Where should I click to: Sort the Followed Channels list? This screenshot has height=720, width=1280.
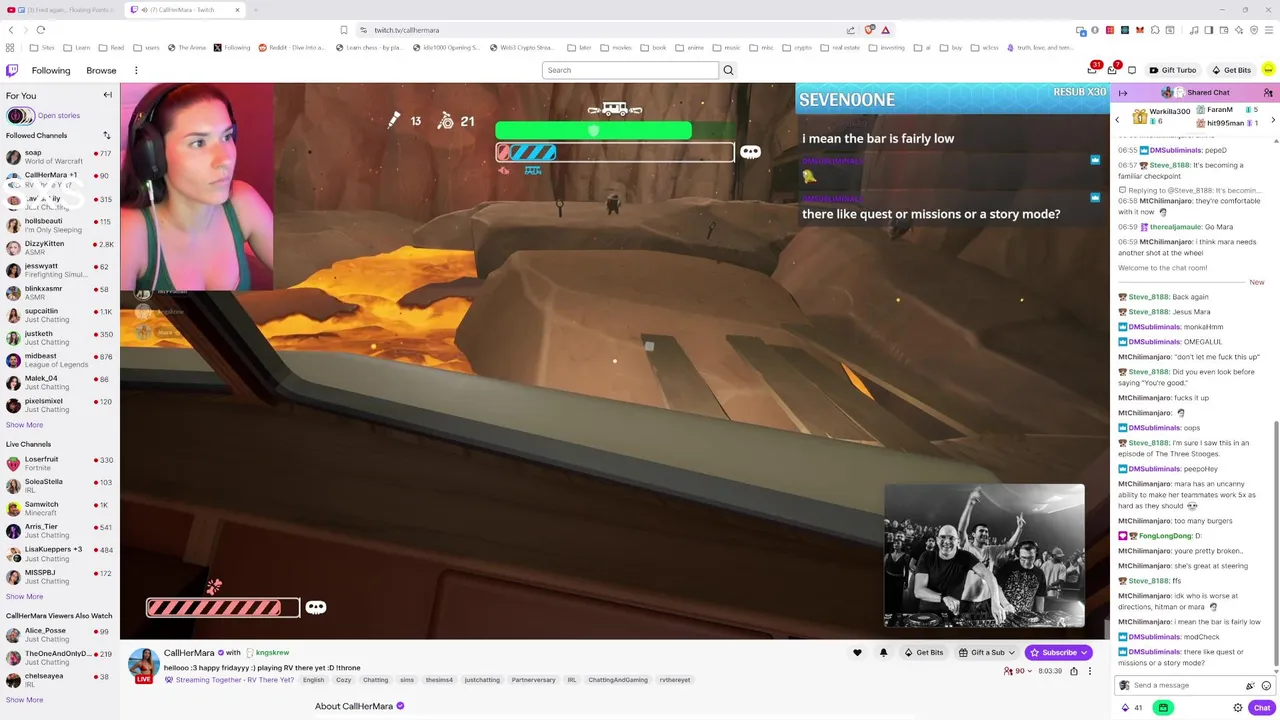107,135
